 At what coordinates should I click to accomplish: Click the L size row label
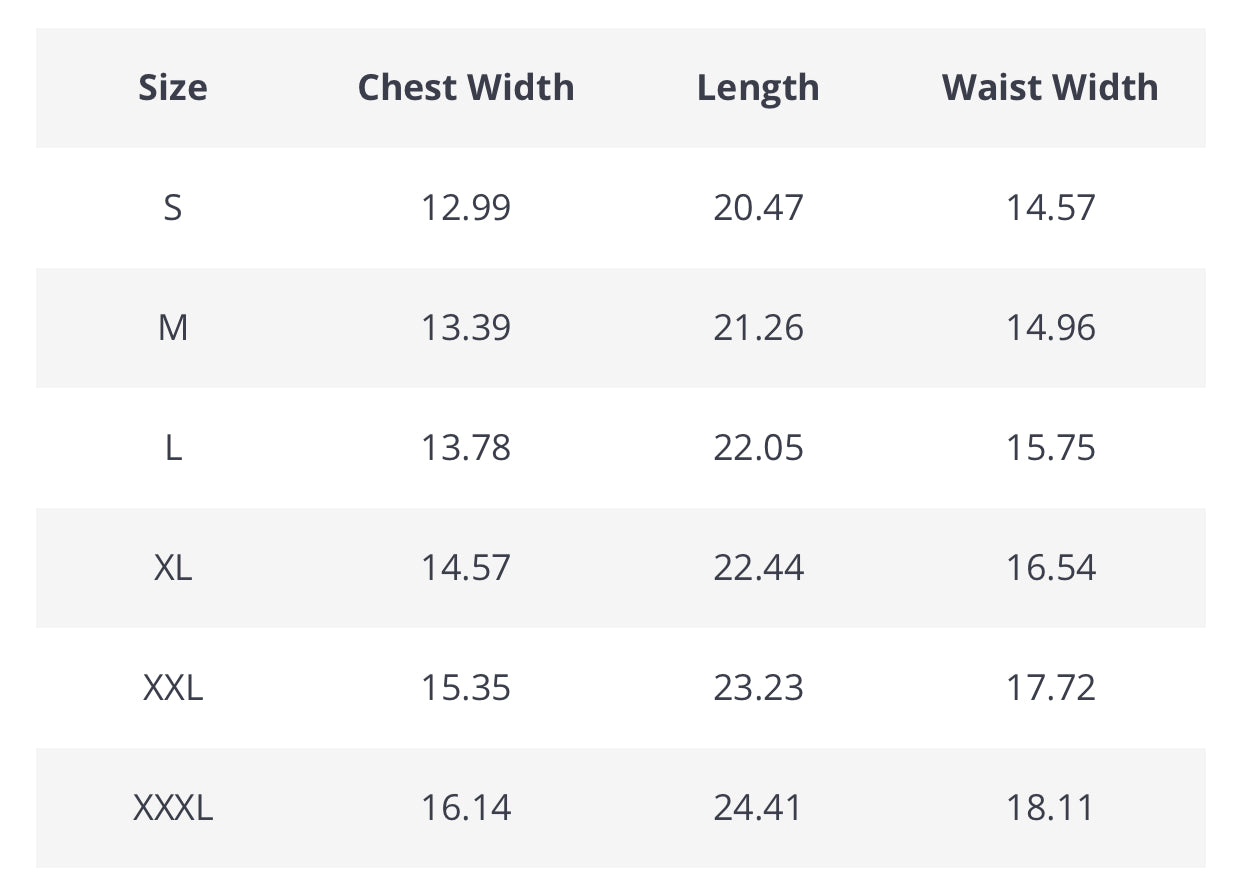pos(173,448)
